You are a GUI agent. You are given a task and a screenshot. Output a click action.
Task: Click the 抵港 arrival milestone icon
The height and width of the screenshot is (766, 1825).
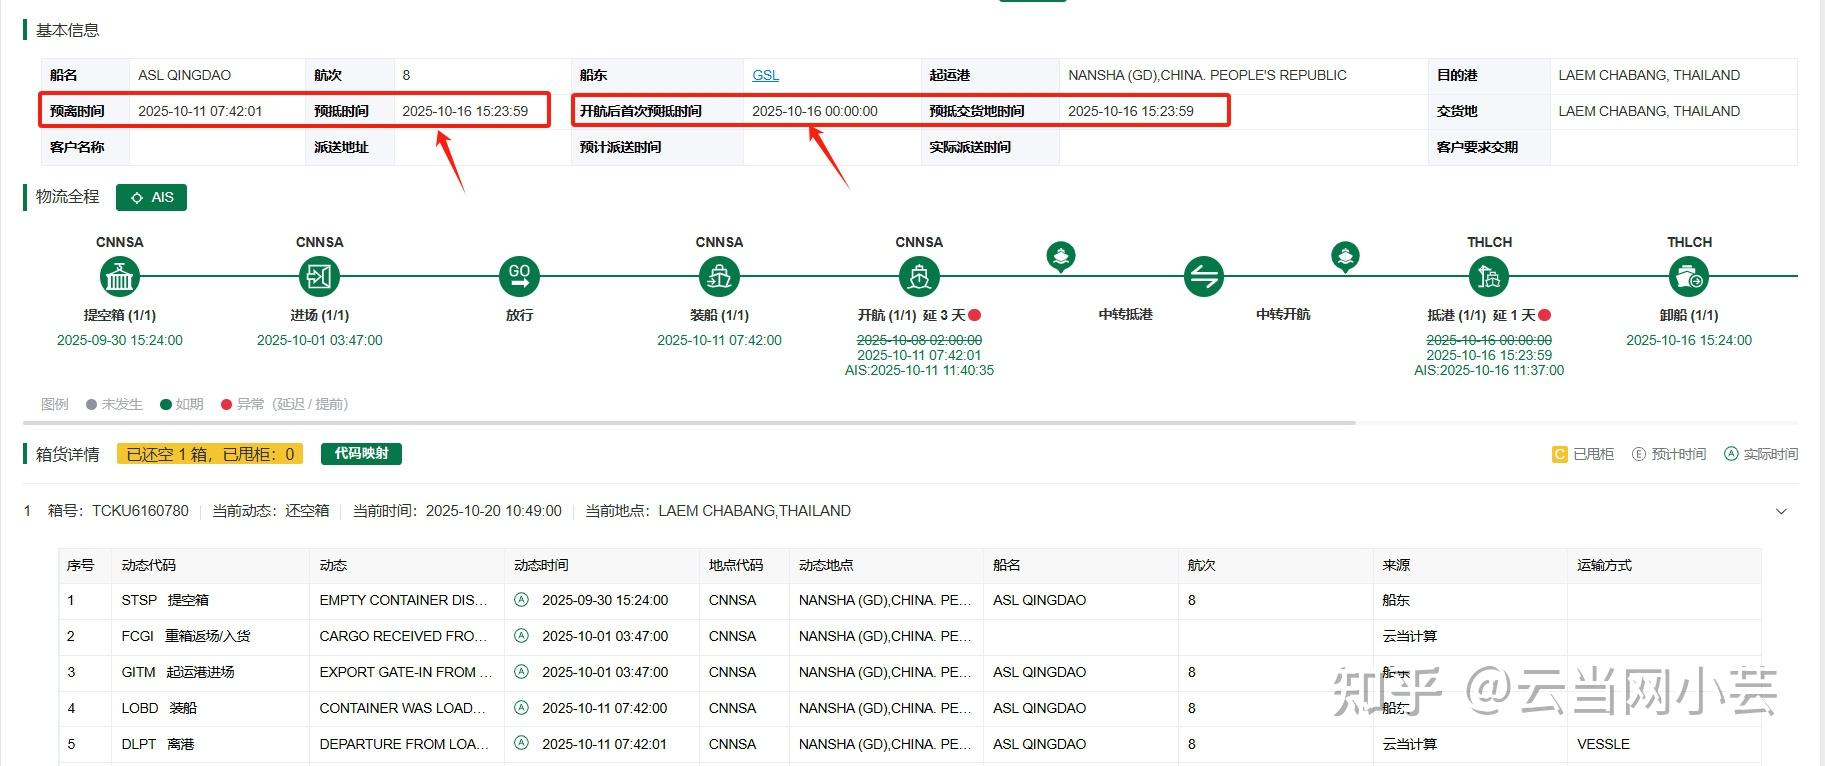[x=1489, y=276]
